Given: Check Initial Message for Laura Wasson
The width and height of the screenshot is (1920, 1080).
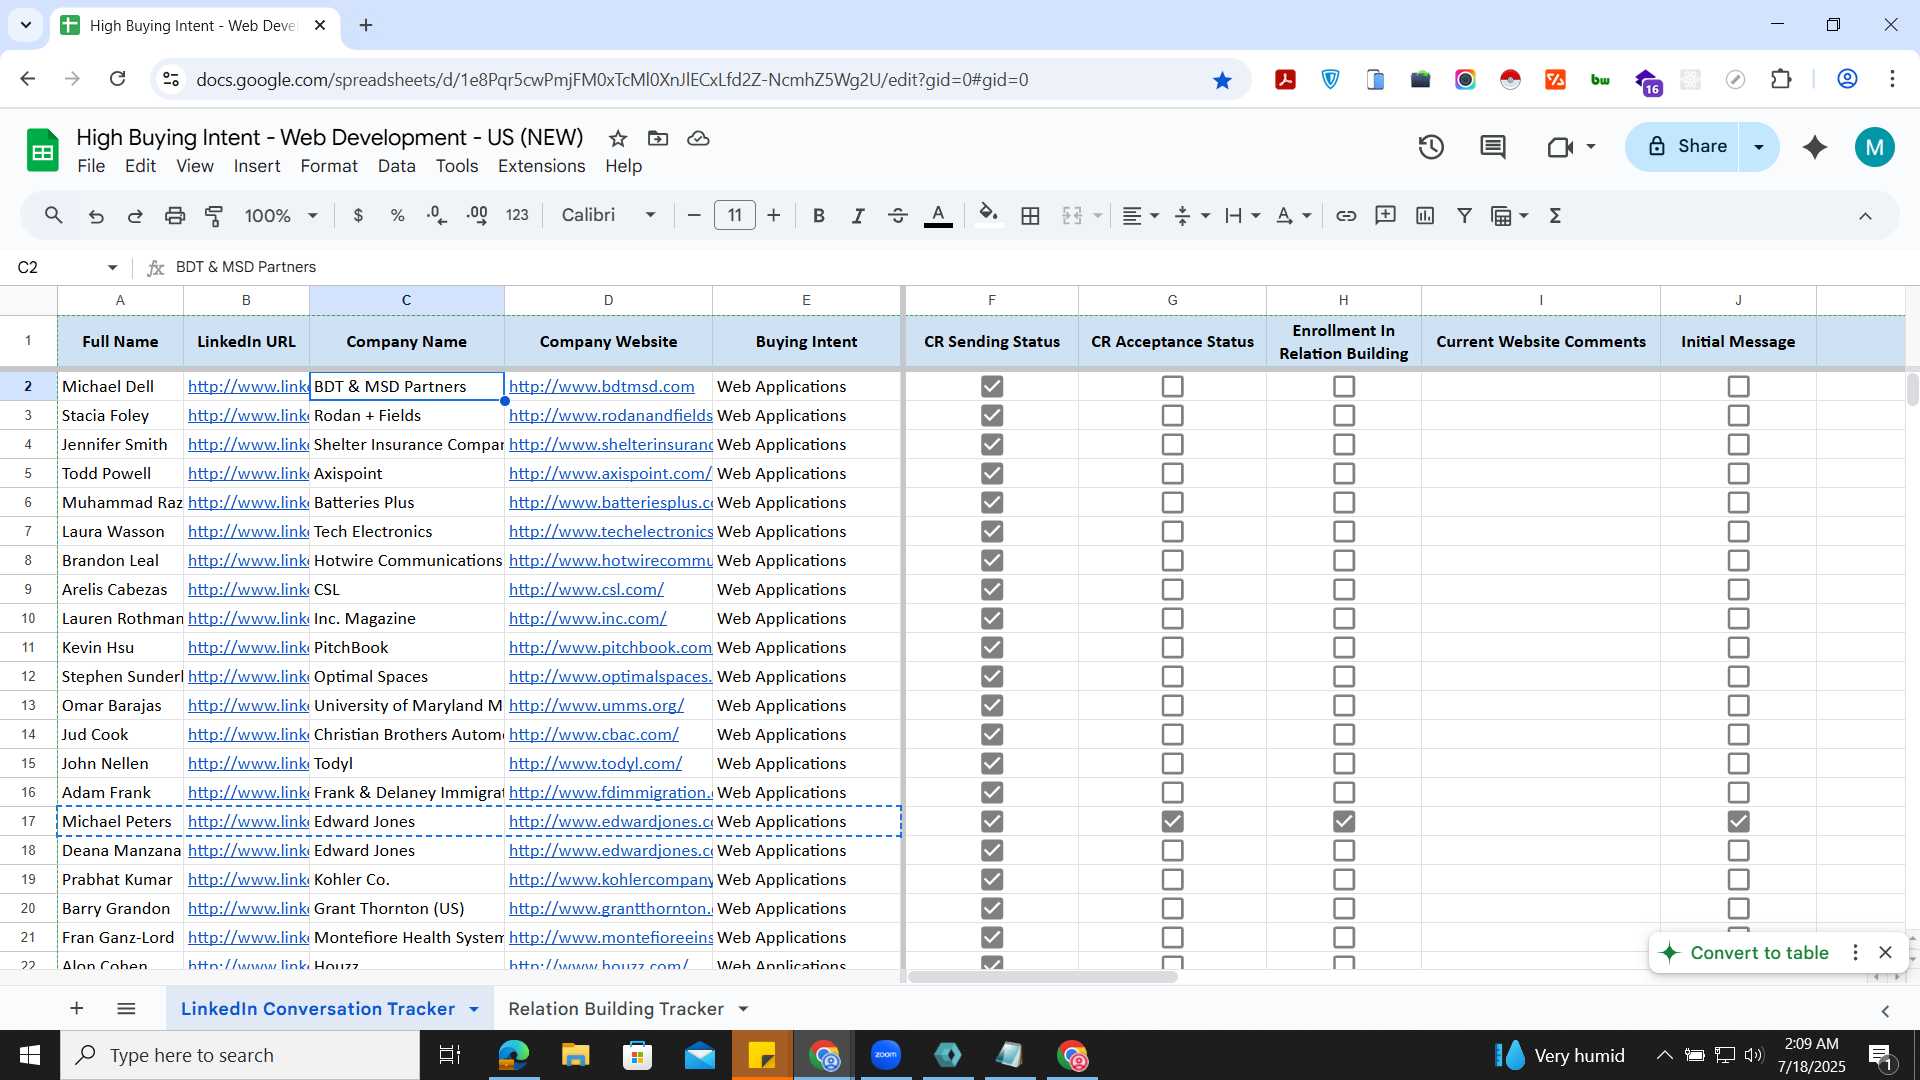Looking at the screenshot, I should click(1739, 531).
